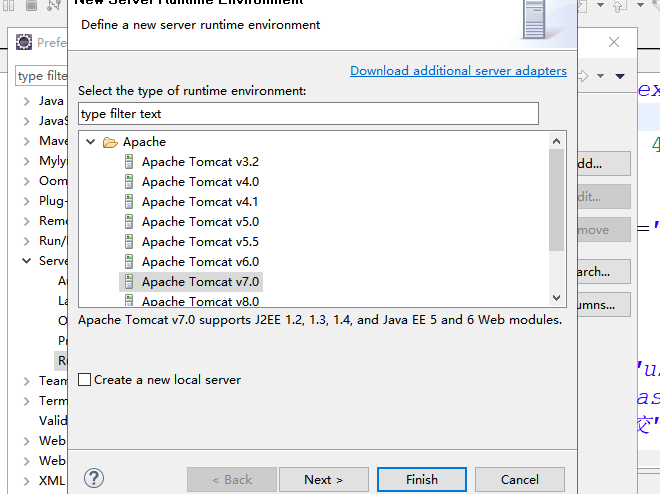Select Apache Tomcat v6.0 server icon

[x=129, y=262]
